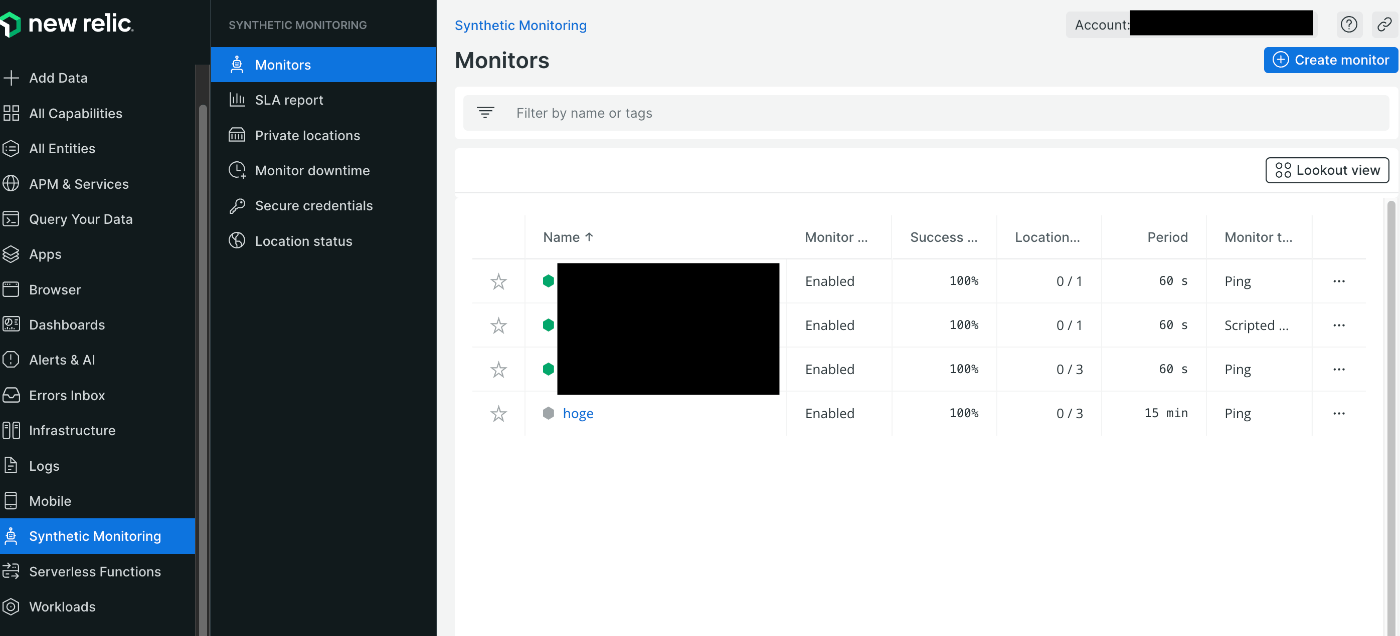Screen dimensions: 1400x636
Task: Click the left sidebar vertical scrollbar
Action: pyautogui.click(x=204, y=370)
